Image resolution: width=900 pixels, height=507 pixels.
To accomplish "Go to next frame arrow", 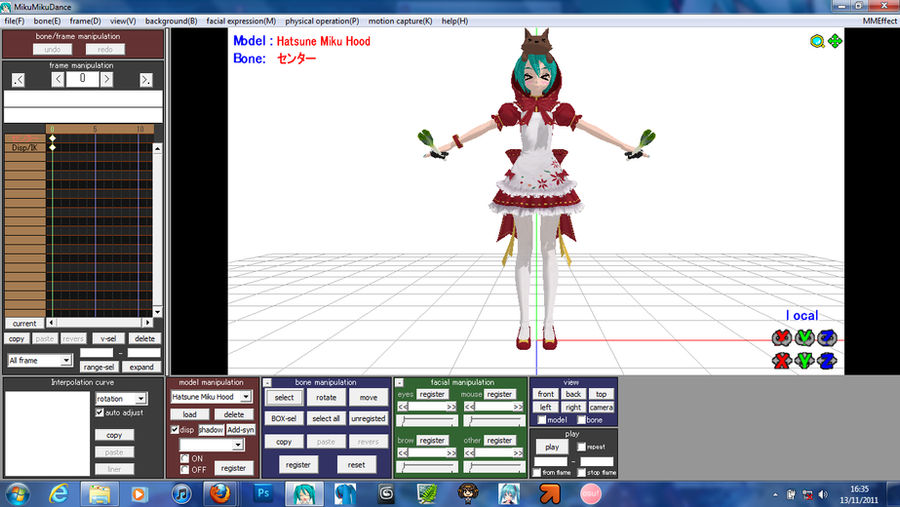I will pyautogui.click(x=107, y=79).
